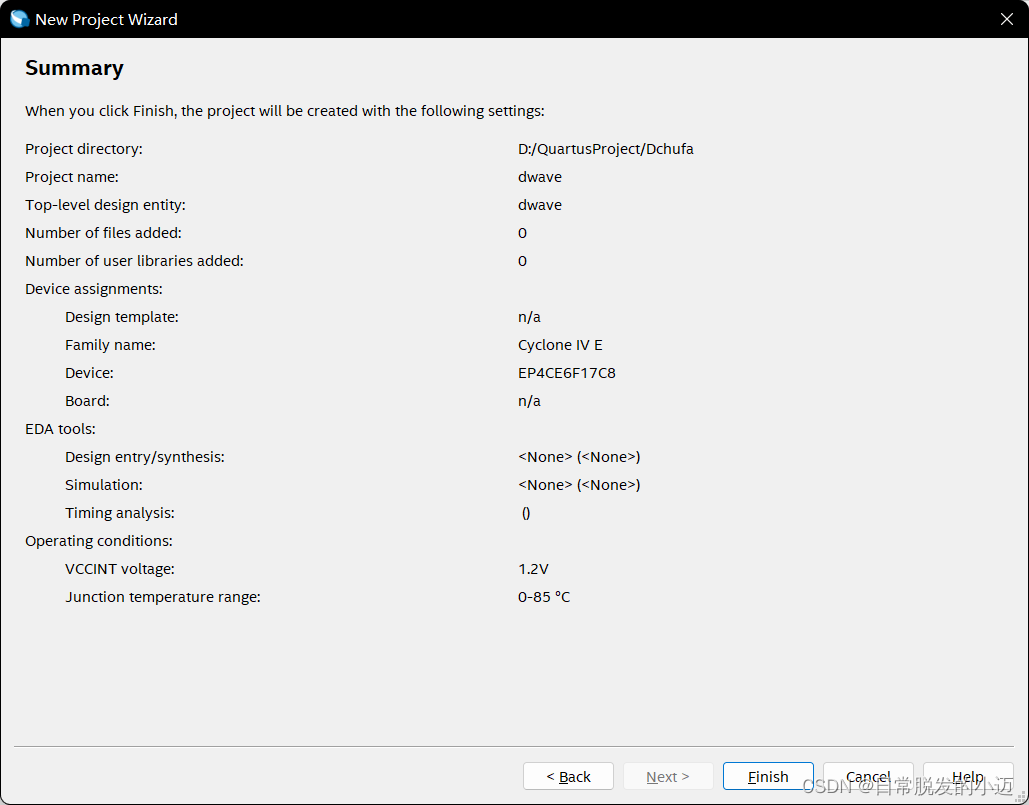Close the New Project Wizard window
Screen dimensions: 1029x805
[x=1007, y=19]
